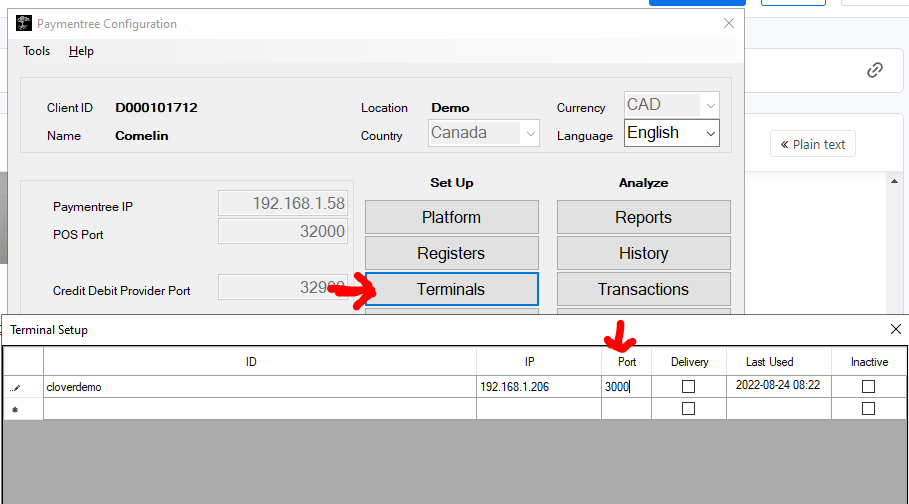Viewport: 909px width, 504px height.
Task: Click scroll up arrow in background window
Action: 895,182
